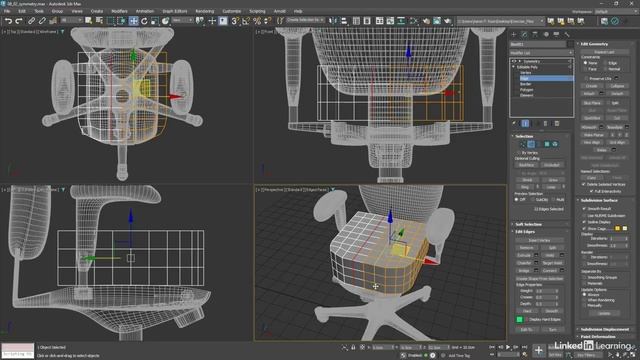Activate the Select and Scale tool
640x360 pixels.
tap(154, 21)
